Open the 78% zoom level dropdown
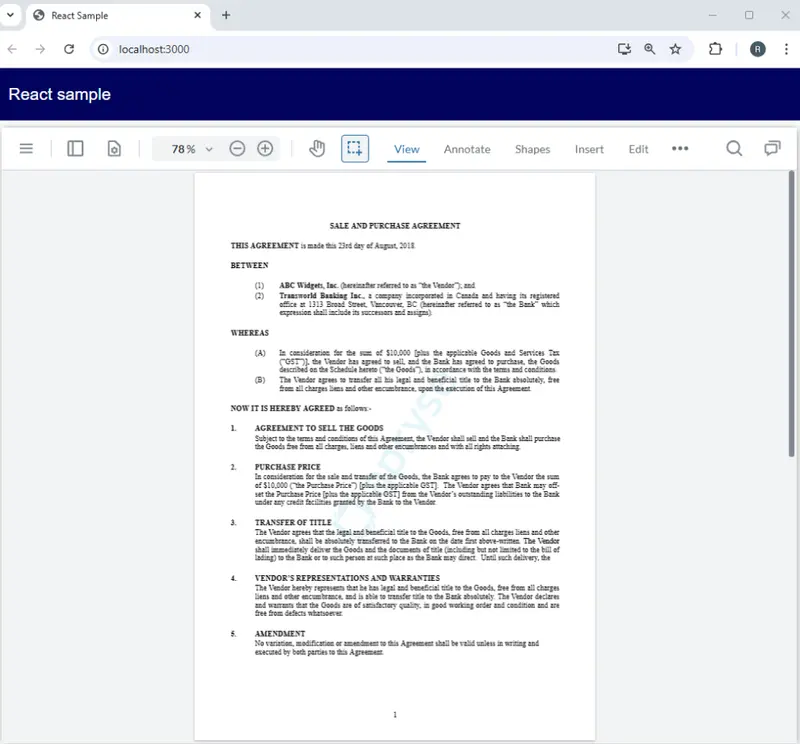 click(192, 149)
